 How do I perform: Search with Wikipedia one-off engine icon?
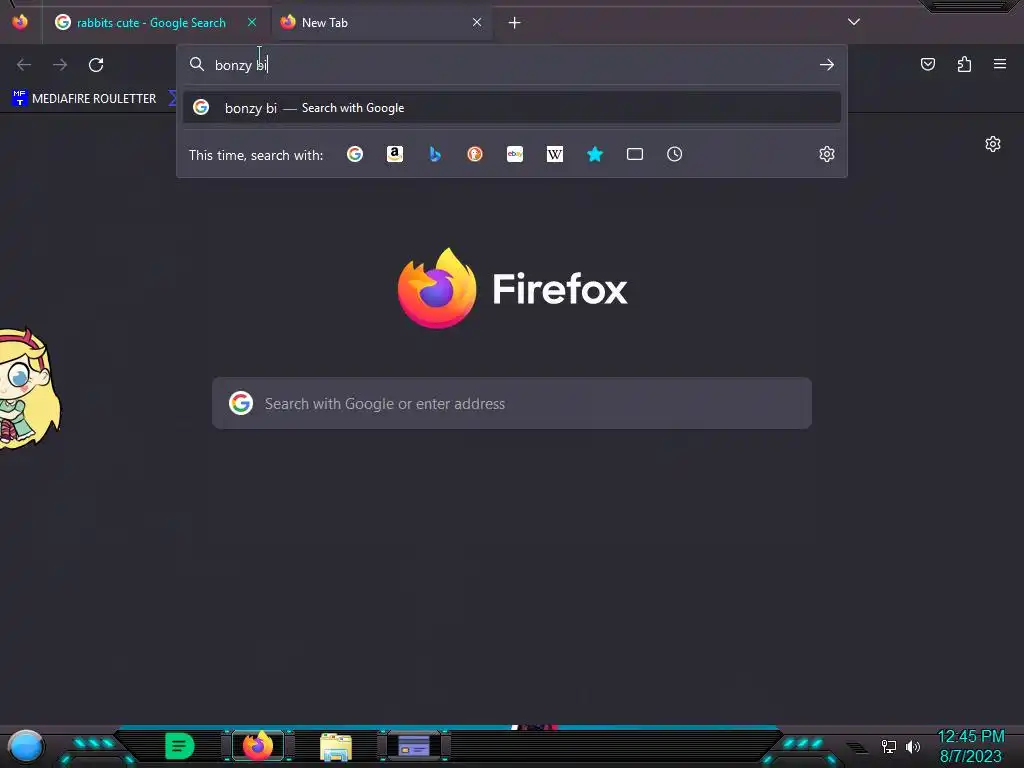[x=554, y=154]
